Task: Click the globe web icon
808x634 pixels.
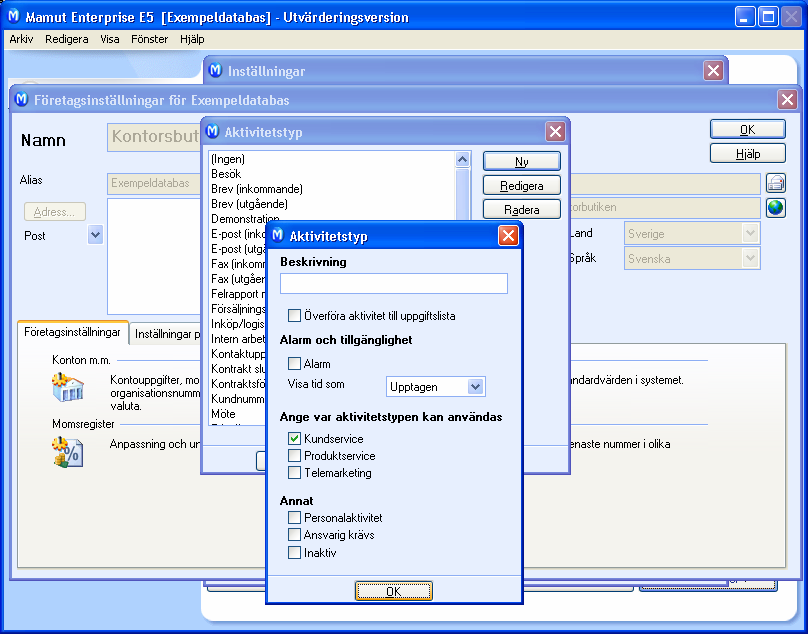Action: tap(776, 207)
